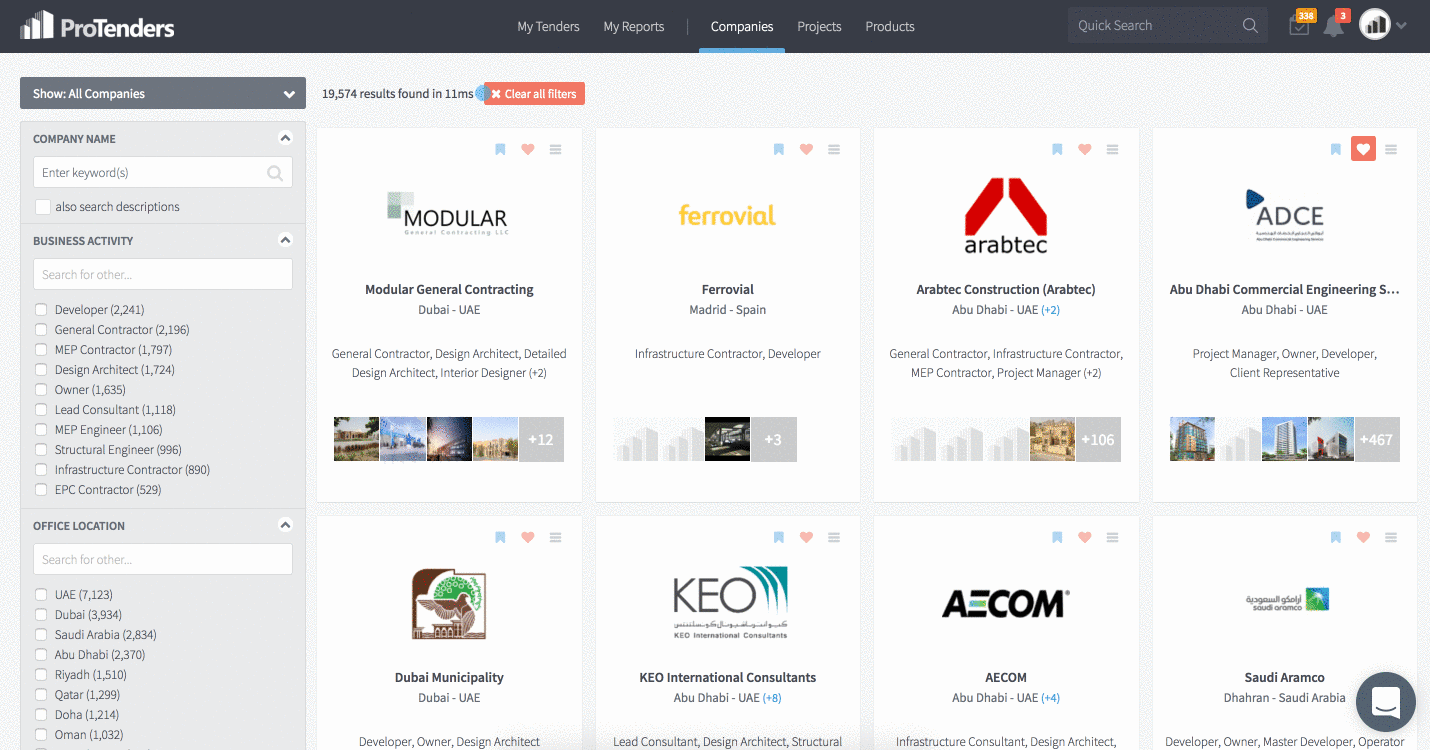Open Show: All Companies dropdown

(163, 93)
